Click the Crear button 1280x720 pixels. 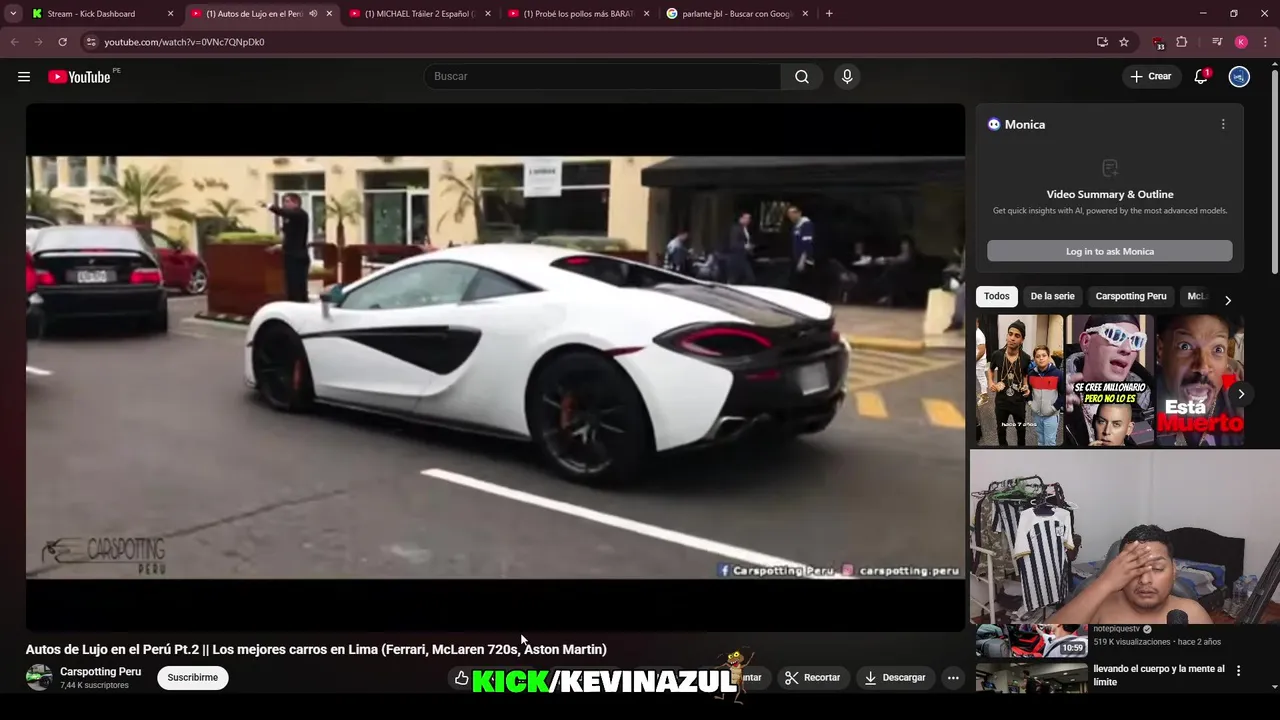(x=1151, y=77)
